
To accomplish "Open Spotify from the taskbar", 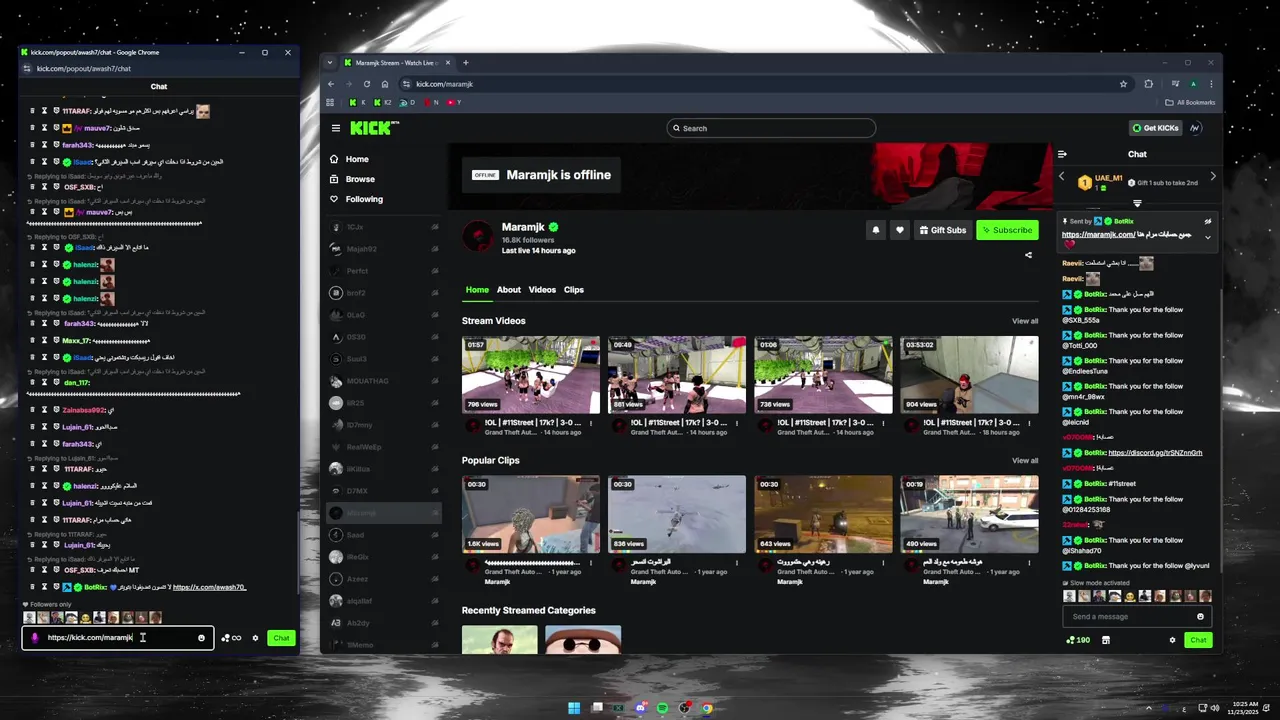I will click(662, 708).
